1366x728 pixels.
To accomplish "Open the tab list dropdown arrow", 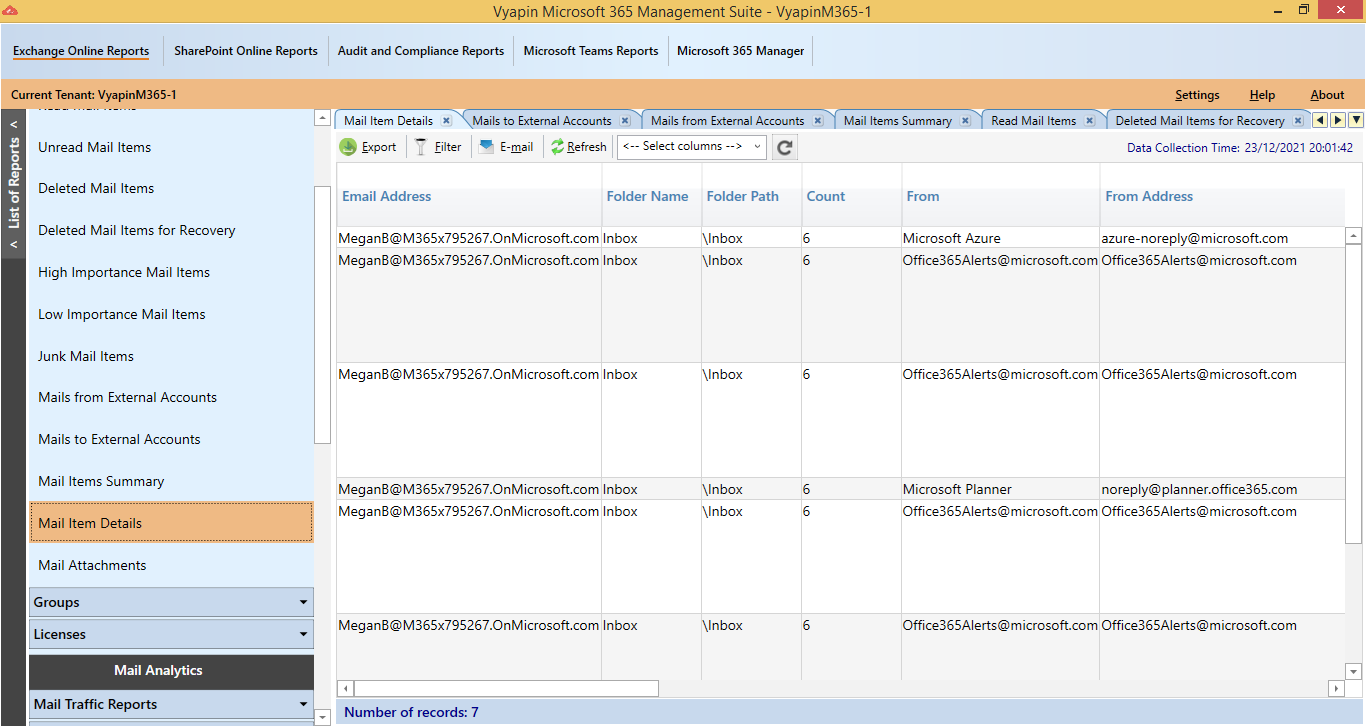I will click(1356, 120).
